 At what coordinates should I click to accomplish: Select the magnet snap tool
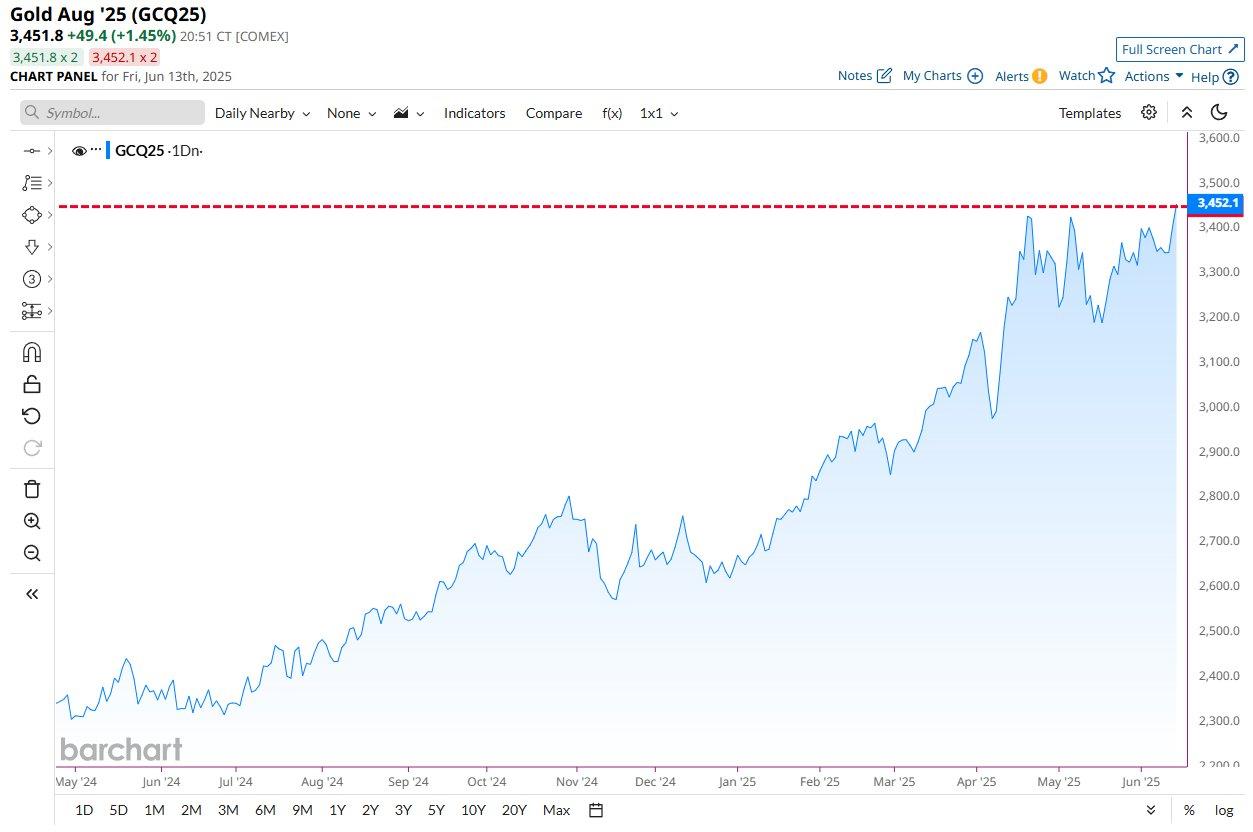point(32,352)
